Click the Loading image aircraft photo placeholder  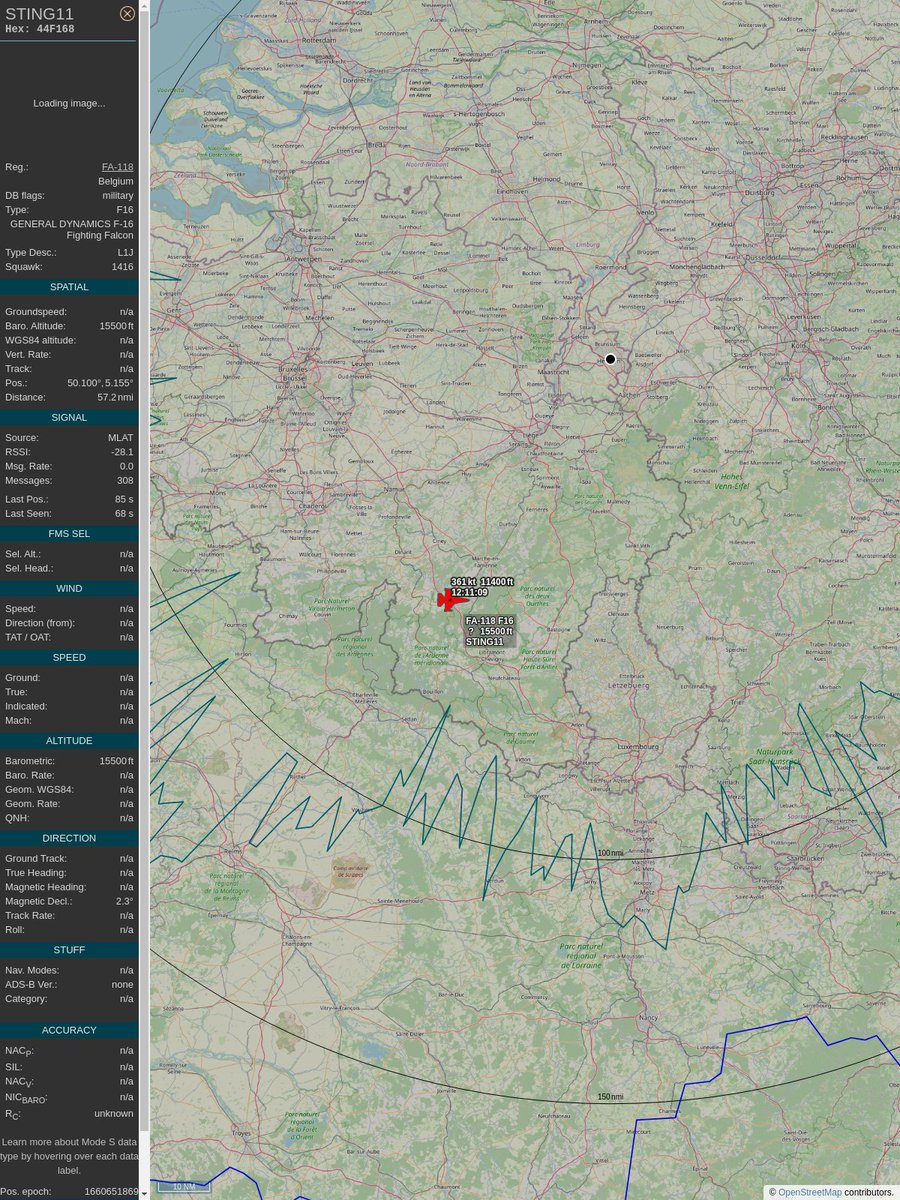pos(68,103)
